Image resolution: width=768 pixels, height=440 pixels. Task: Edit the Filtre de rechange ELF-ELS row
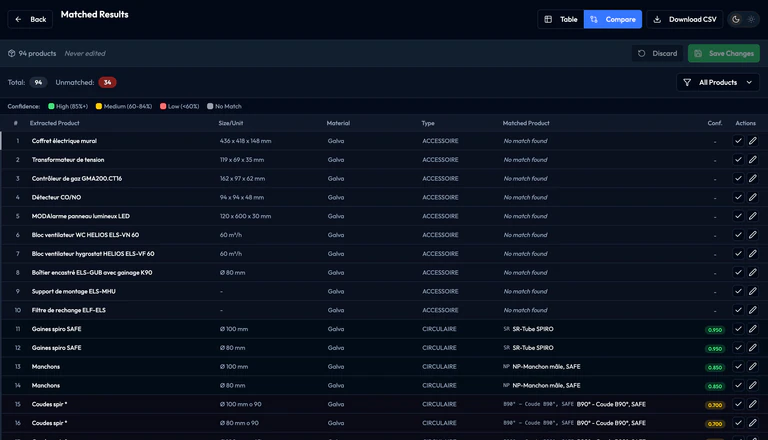point(753,310)
